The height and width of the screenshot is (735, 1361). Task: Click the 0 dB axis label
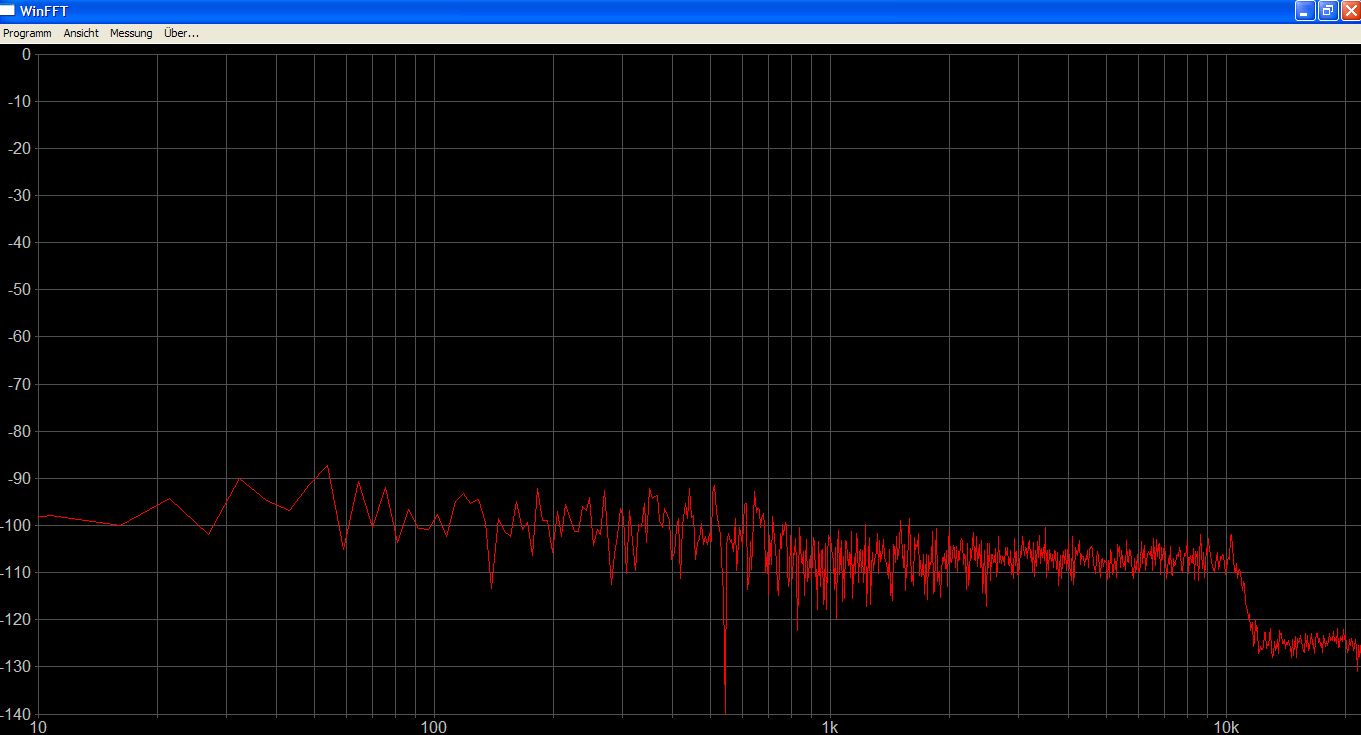[27, 54]
